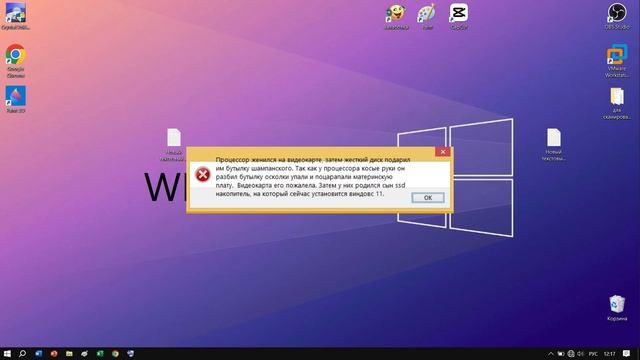The height and width of the screenshot is (360, 640).
Task: Open File Explorer from the taskbar
Action: [69, 353]
